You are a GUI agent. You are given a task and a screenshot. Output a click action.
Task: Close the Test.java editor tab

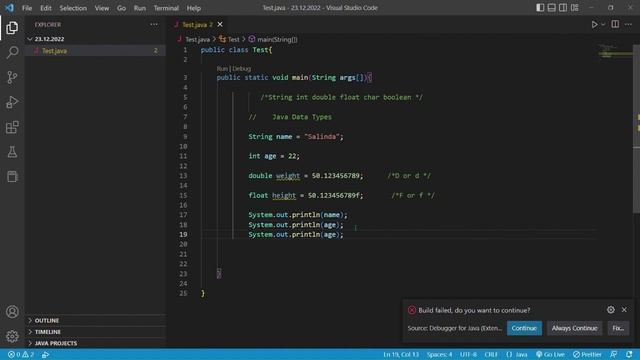point(220,24)
